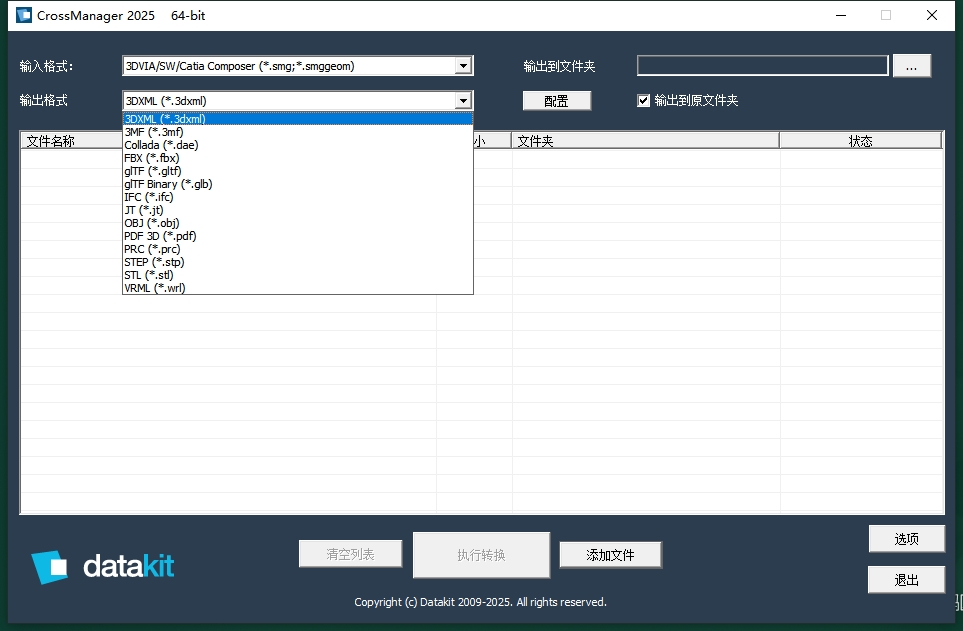Viewport: 963px width, 631px height.
Task: Click the 清空列表 clear list button
Action: coord(350,554)
